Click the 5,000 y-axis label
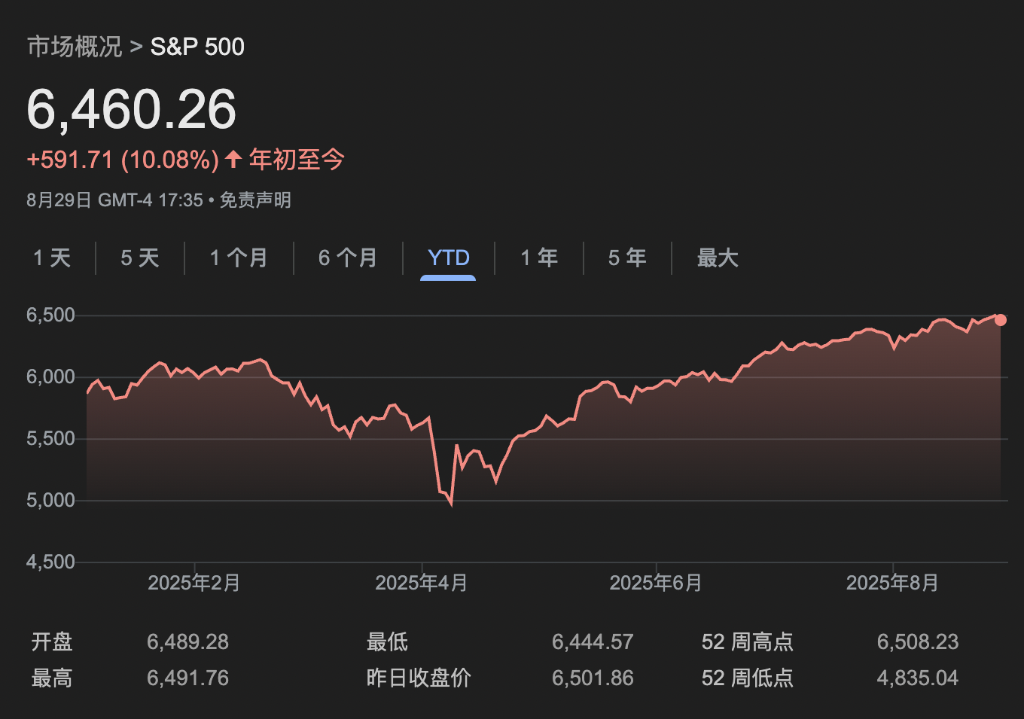 coord(50,500)
